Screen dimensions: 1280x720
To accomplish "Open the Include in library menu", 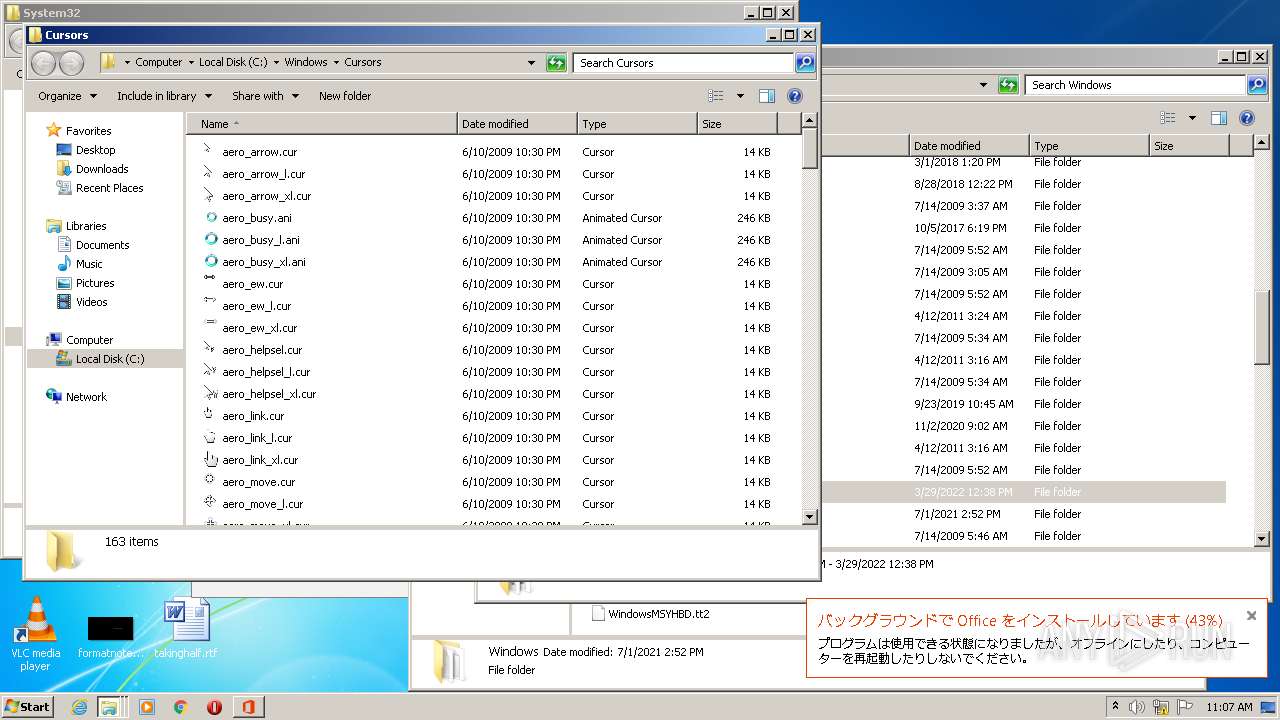I will [x=164, y=96].
